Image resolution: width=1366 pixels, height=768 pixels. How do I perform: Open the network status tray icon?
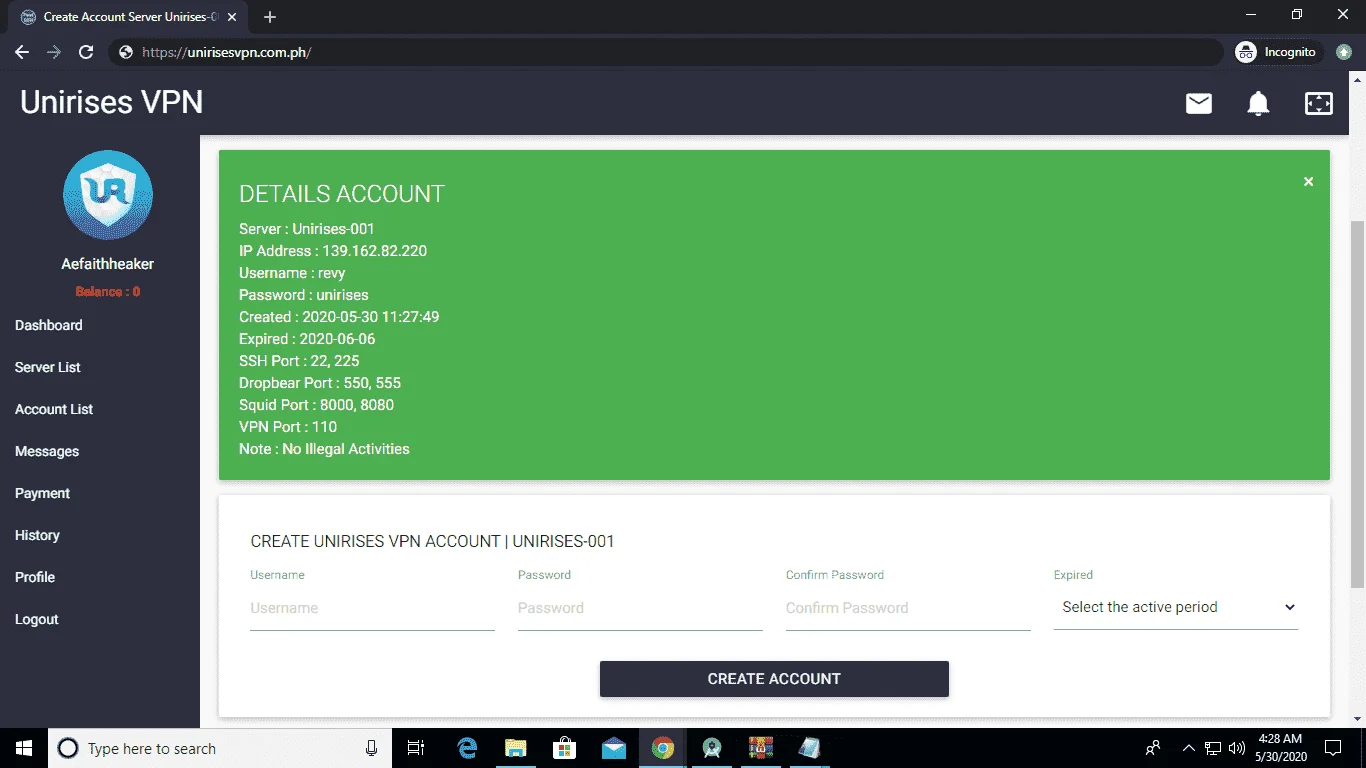(x=1213, y=748)
